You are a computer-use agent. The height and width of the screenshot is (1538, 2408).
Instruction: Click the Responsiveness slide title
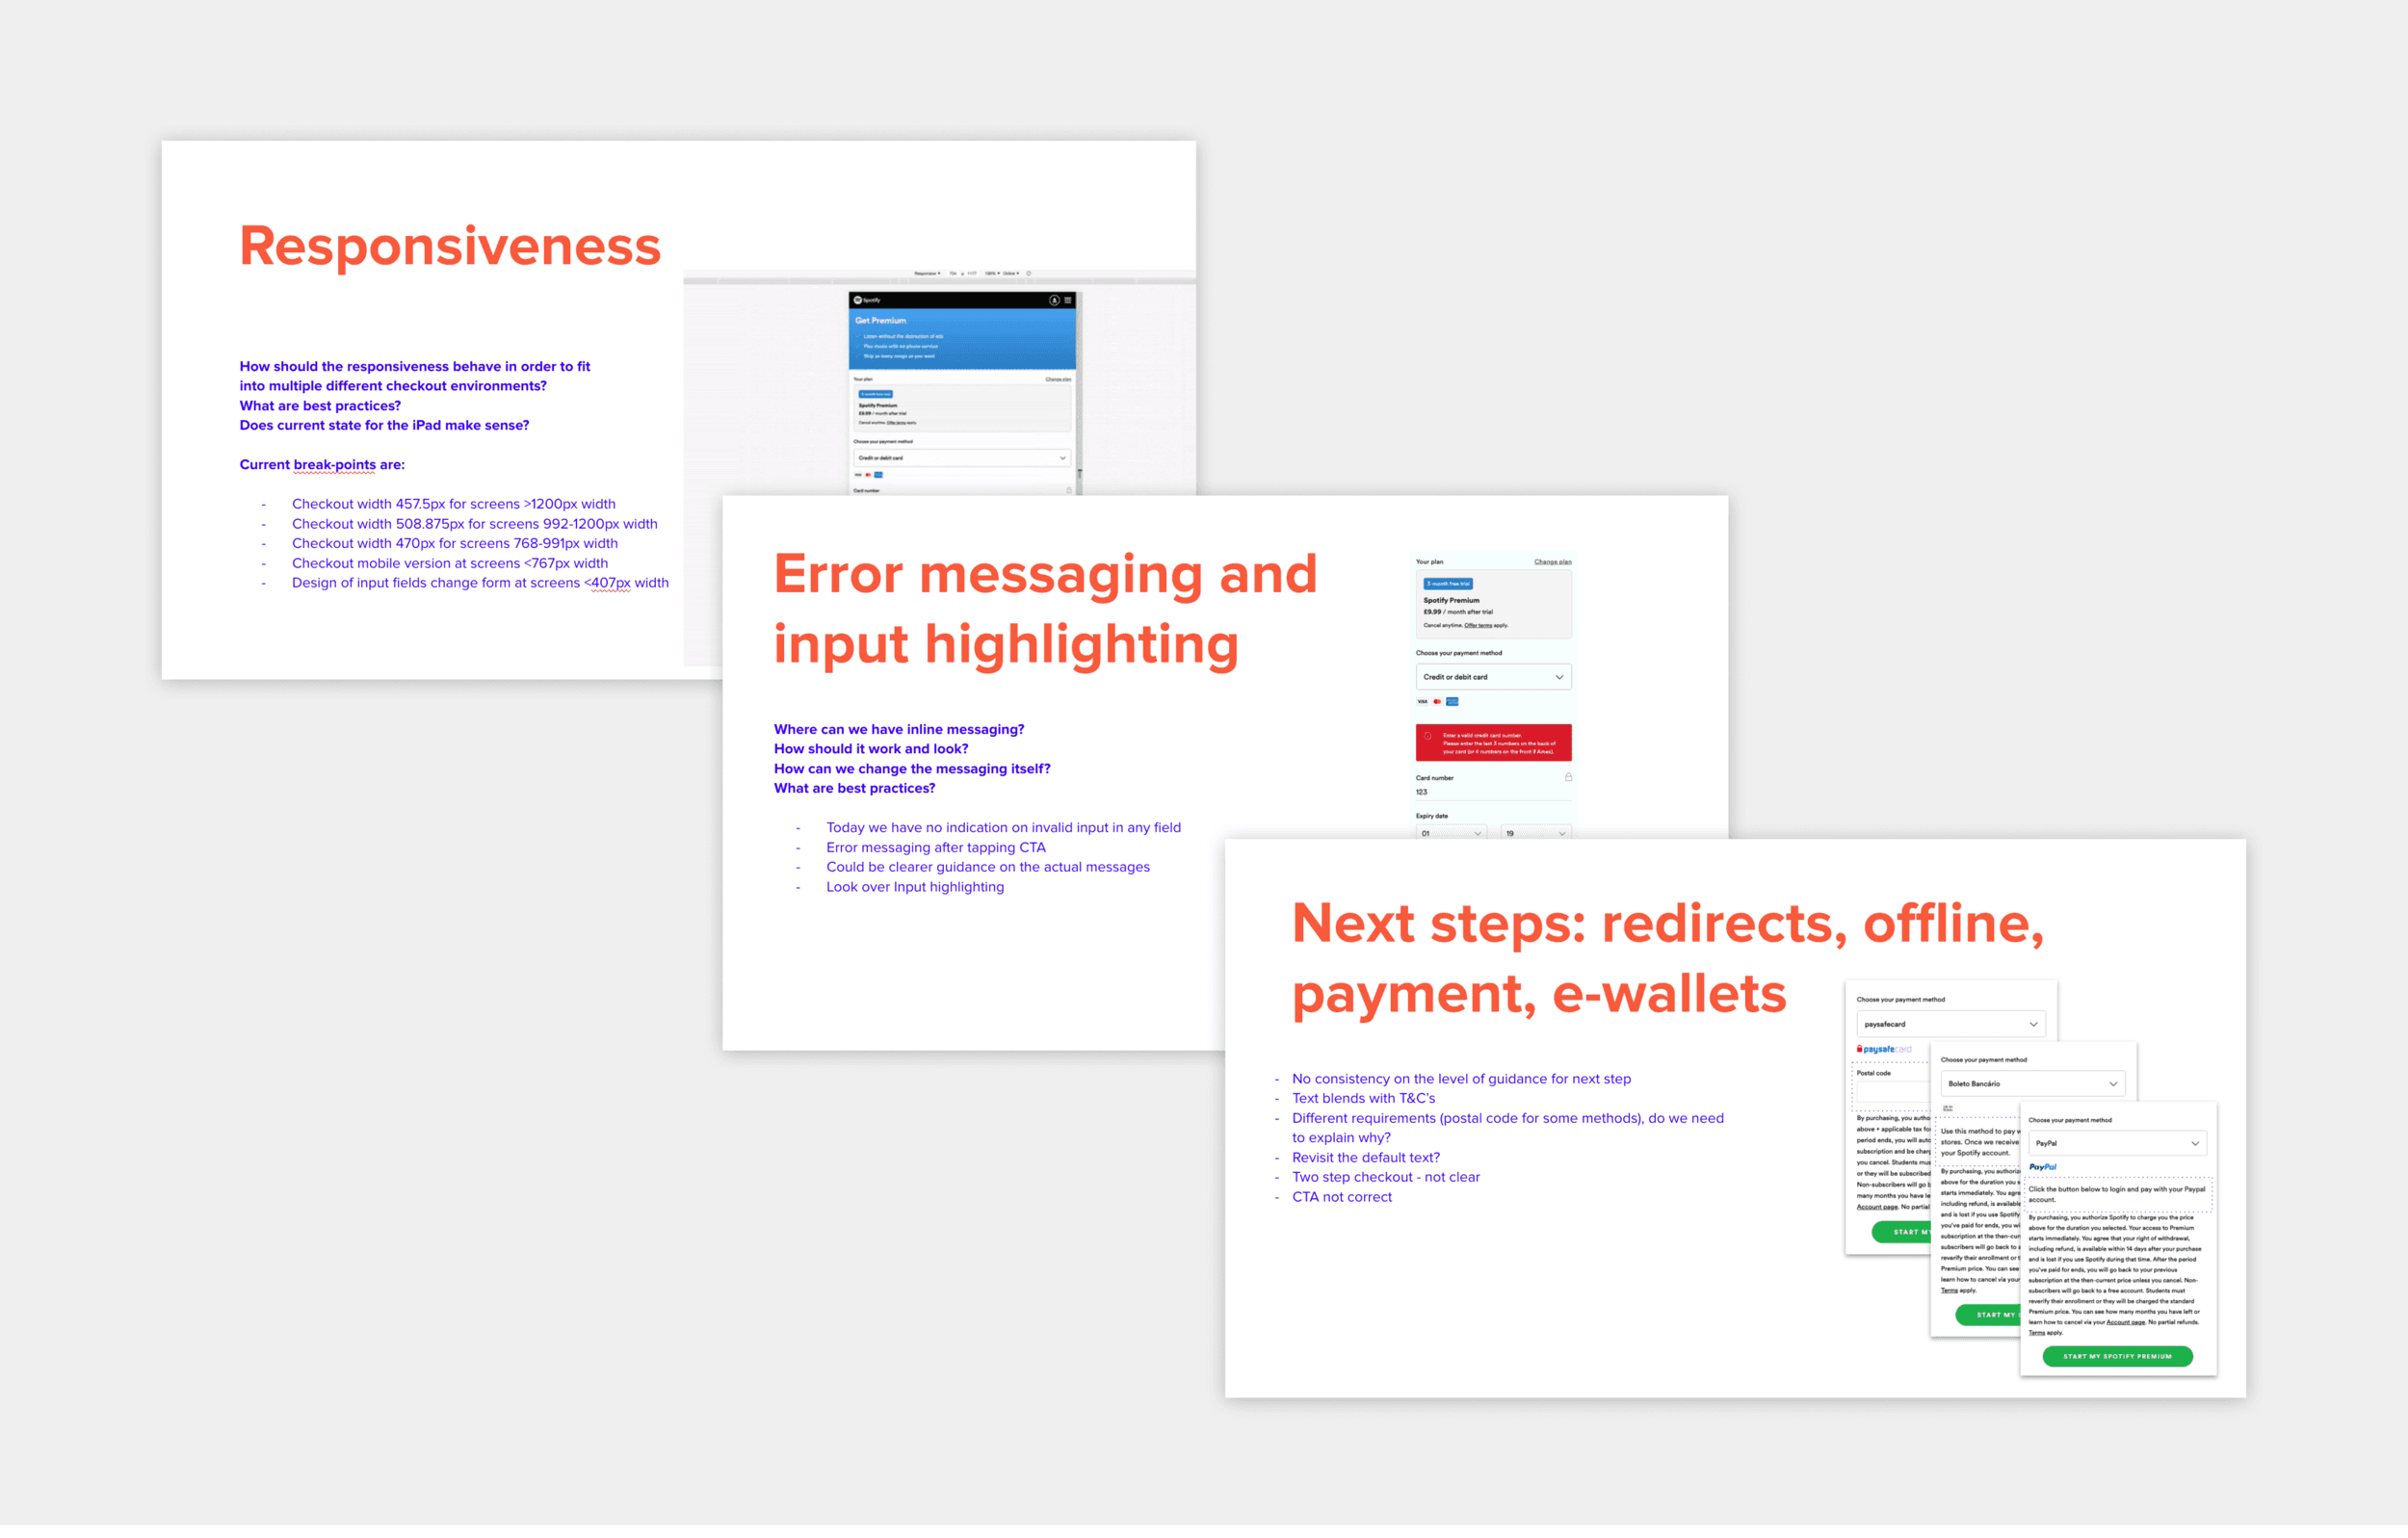pyautogui.click(x=450, y=246)
